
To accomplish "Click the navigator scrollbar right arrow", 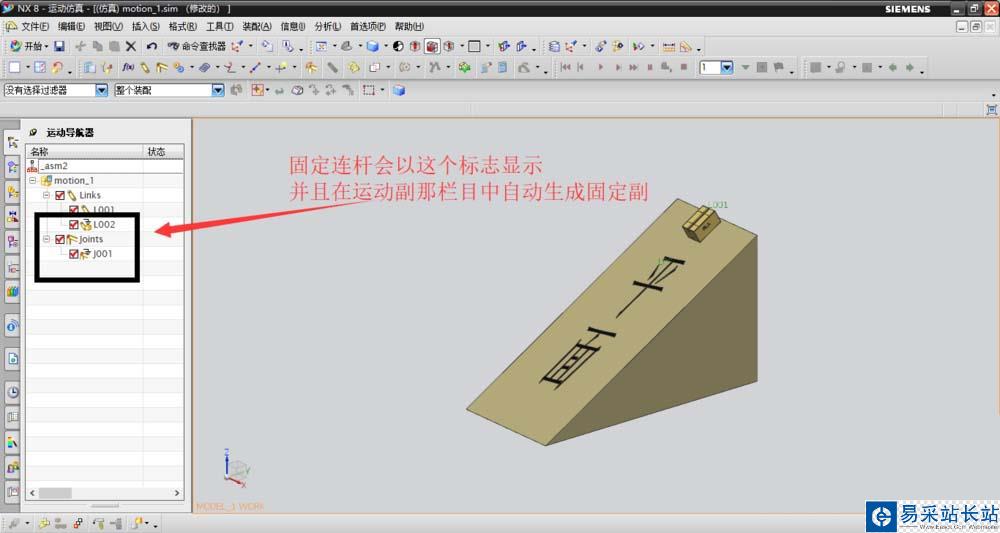I will 177,493.
